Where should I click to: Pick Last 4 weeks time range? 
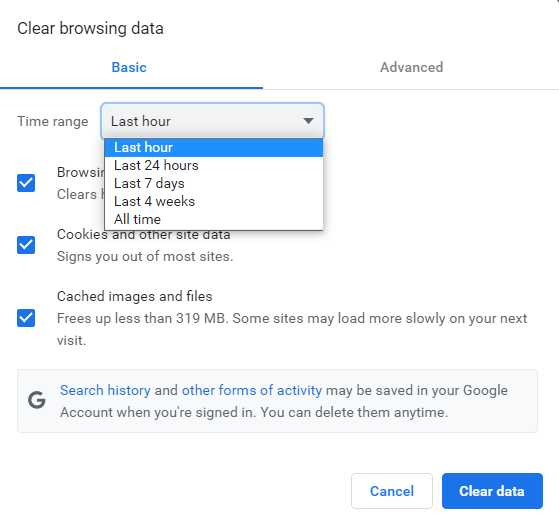coord(214,201)
